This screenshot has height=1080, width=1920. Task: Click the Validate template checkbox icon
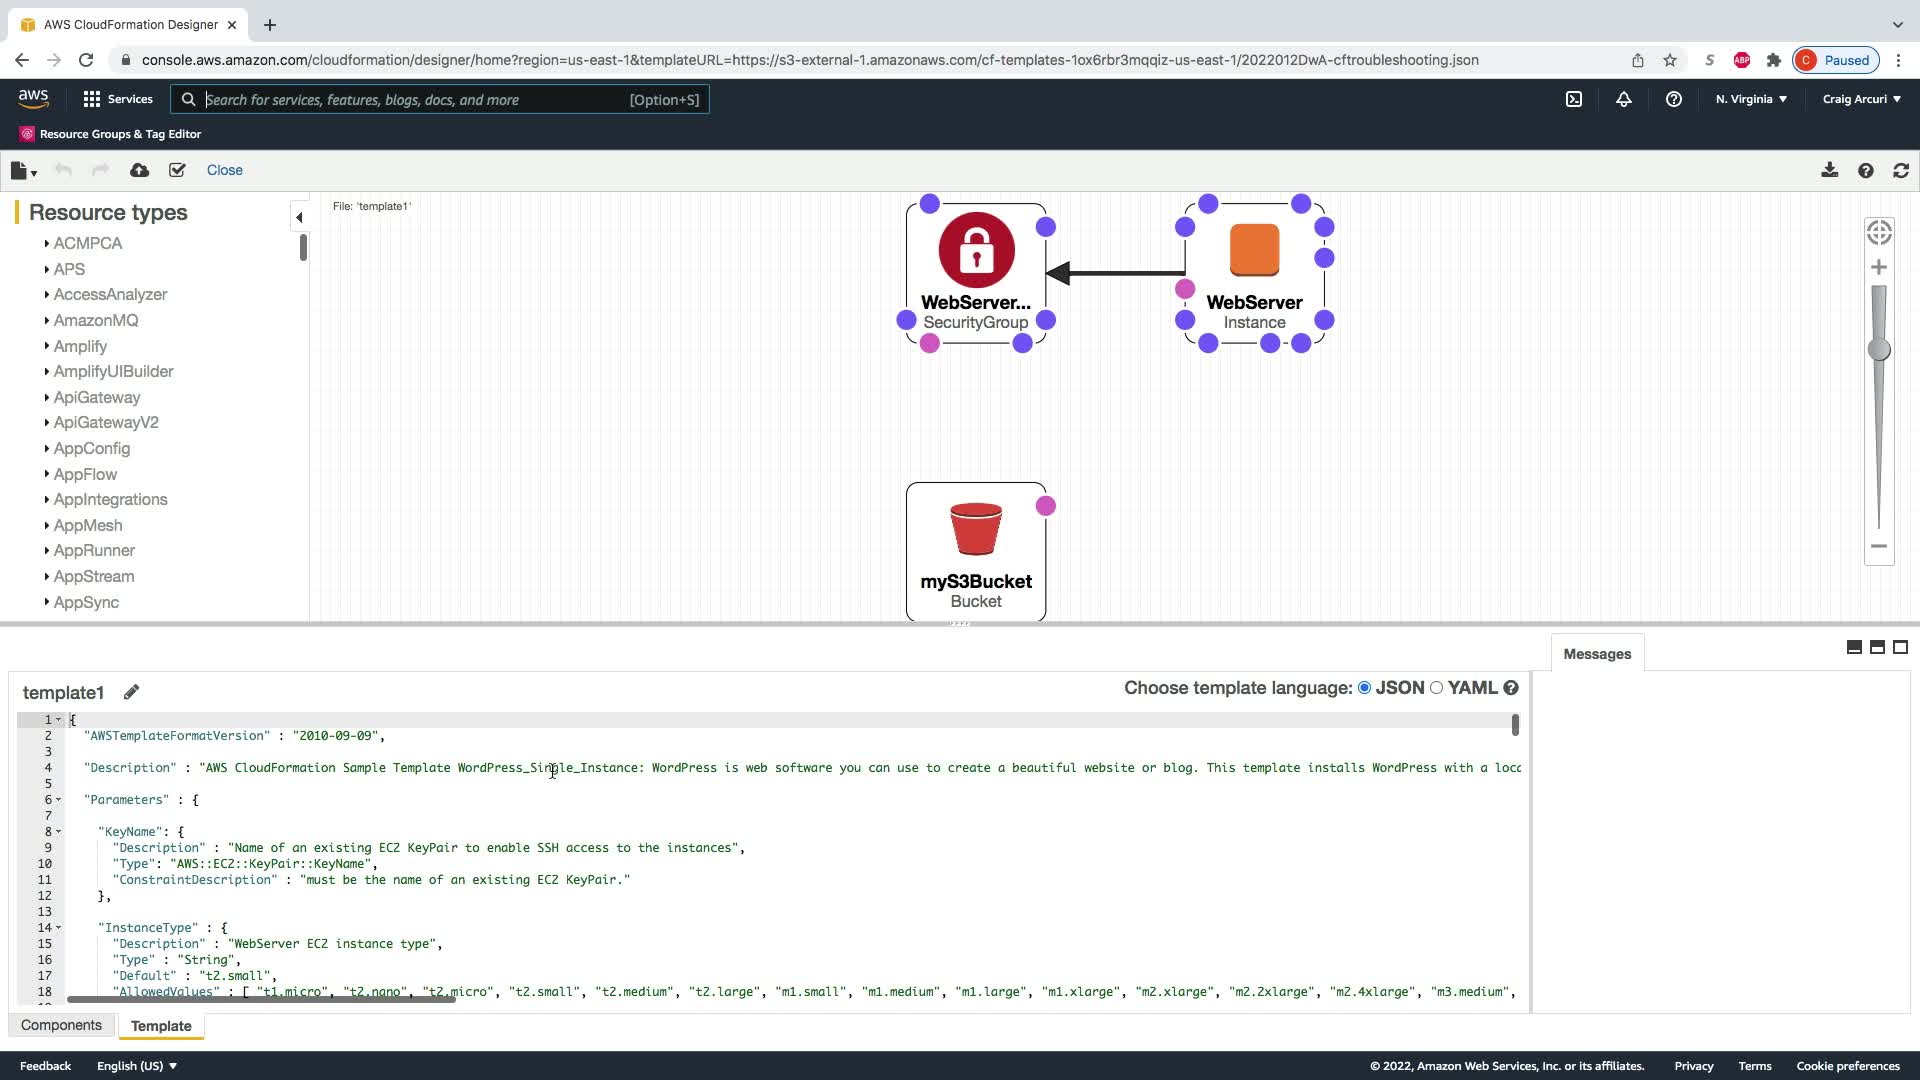tap(177, 171)
